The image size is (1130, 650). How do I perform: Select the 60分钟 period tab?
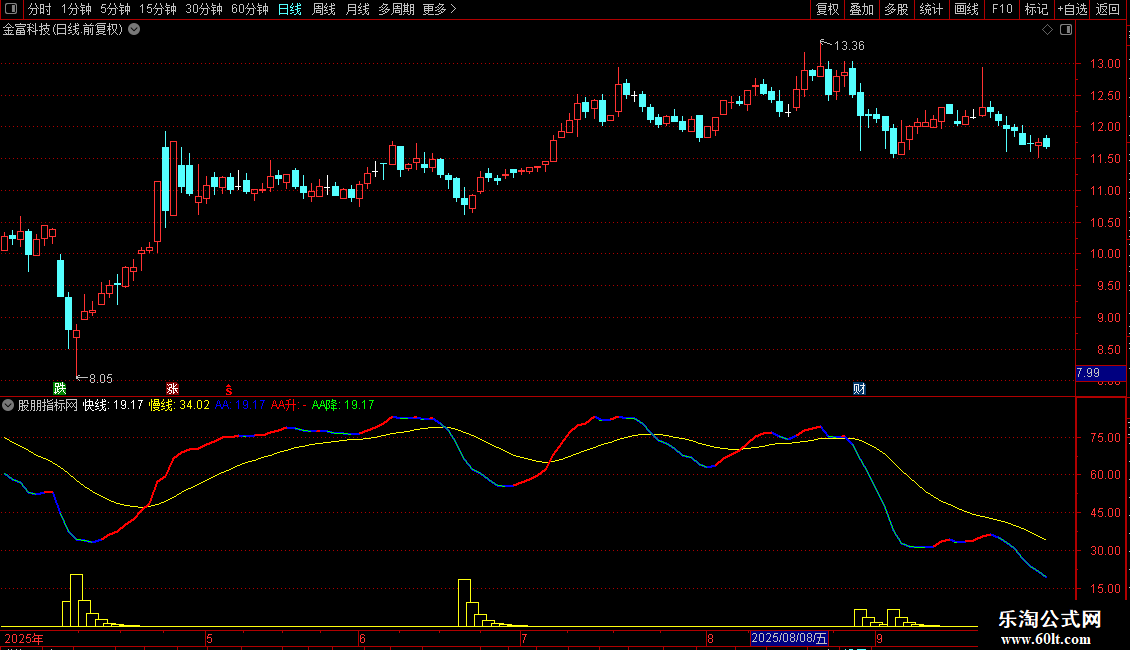pos(249,9)
